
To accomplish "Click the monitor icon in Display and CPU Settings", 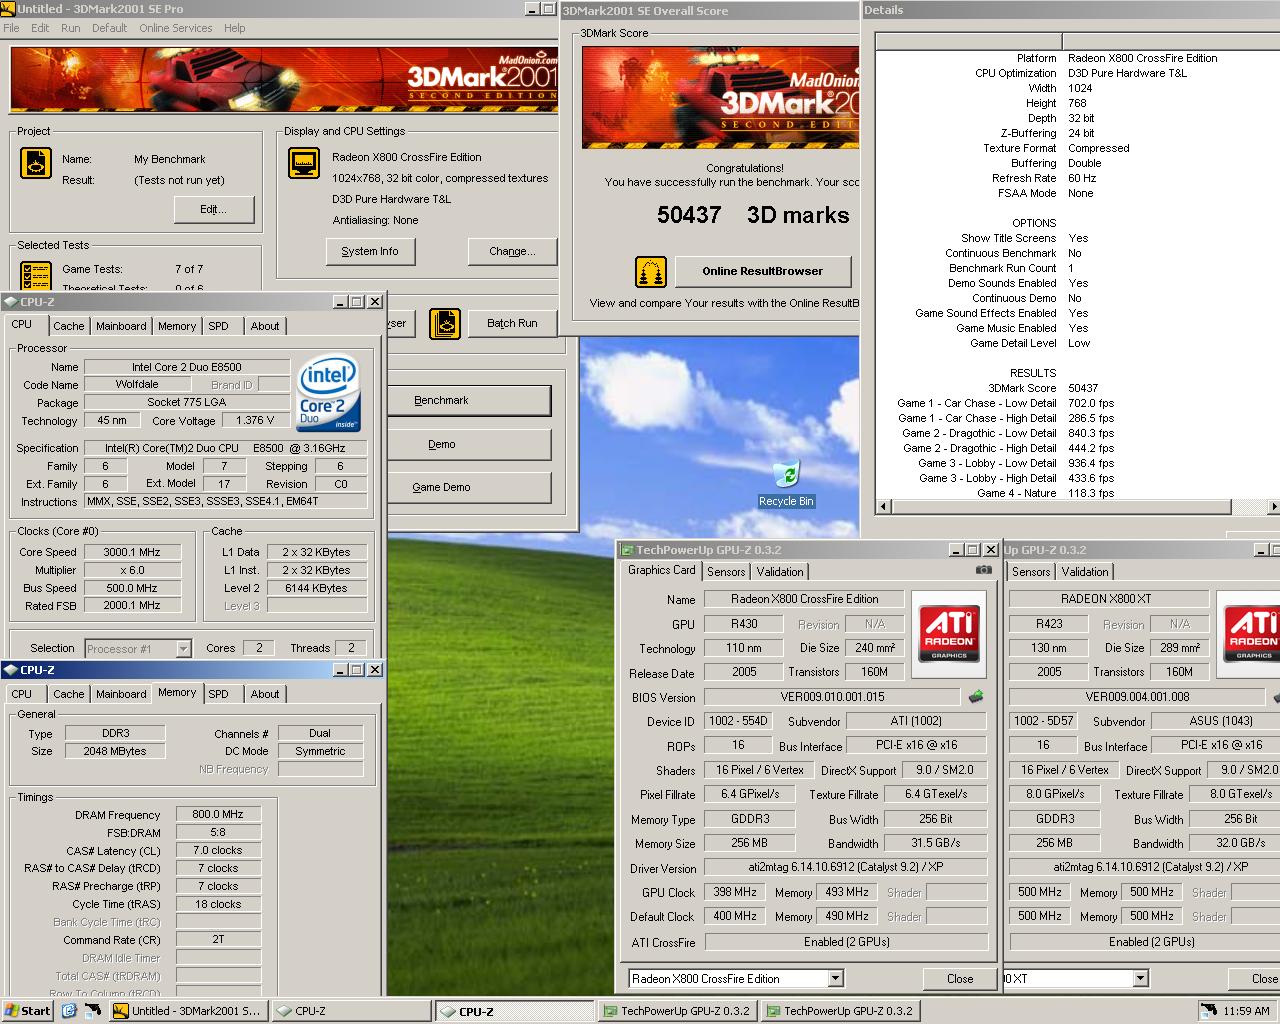I will click(303, 163).
